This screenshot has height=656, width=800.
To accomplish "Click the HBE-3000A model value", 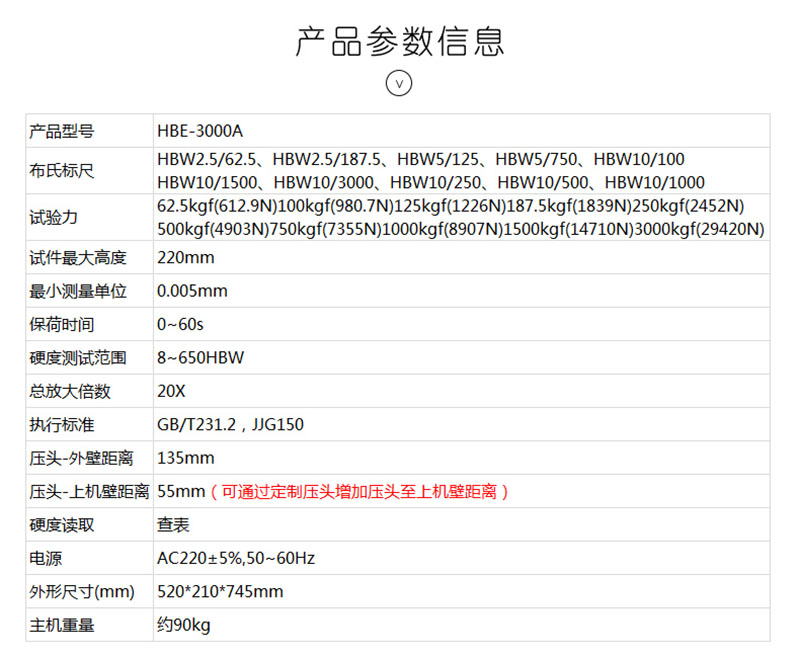I will click(x=200, y=131).
